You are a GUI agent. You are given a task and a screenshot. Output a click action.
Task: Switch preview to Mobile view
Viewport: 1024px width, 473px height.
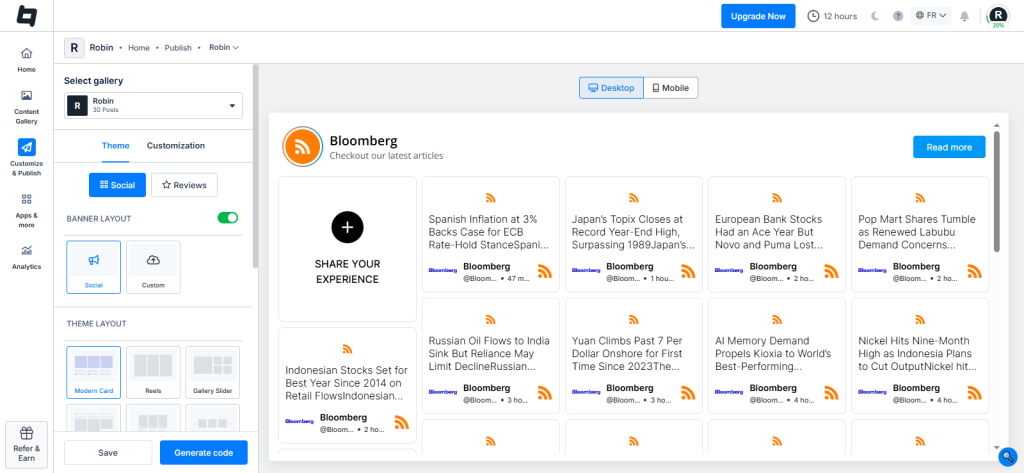670,88
